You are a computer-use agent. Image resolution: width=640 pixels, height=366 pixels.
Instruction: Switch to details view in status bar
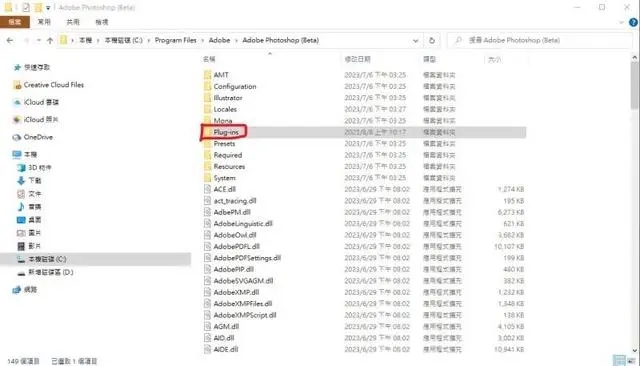coord(619,360)
